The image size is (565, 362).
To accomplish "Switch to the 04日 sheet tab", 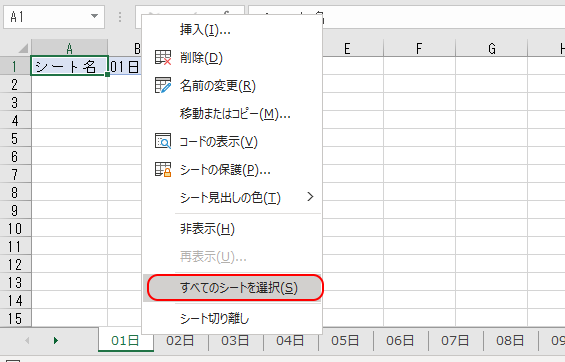I will [x=290, y=340].
